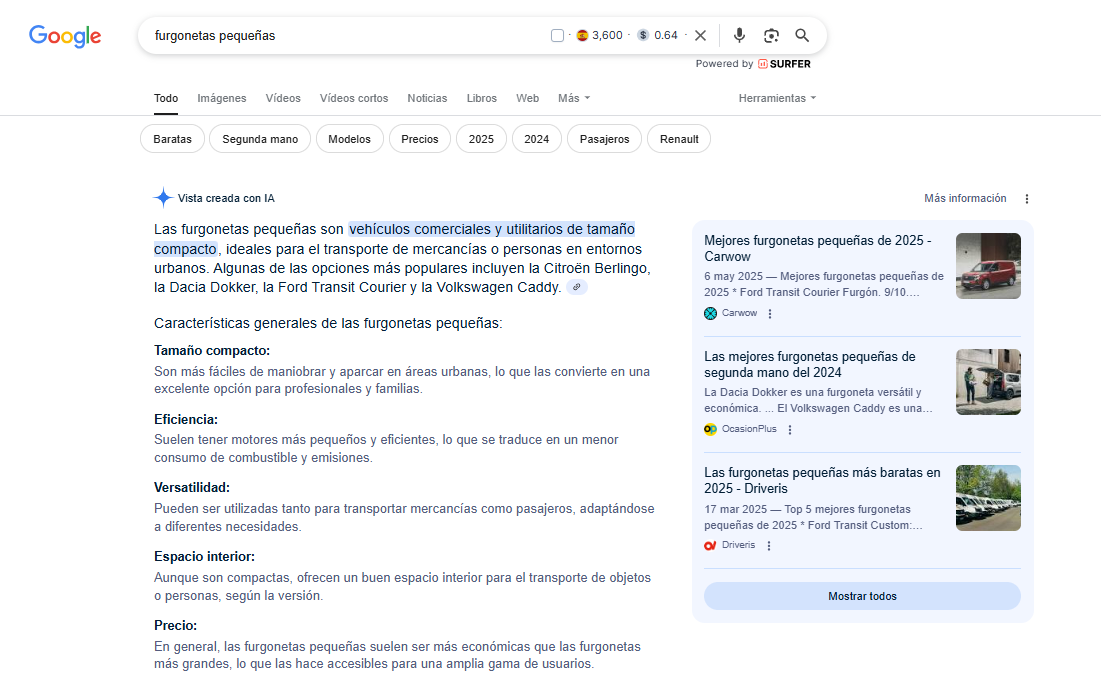The width and height of the screenshot is (1101, 680).
Task: Click the Carwow source name
Action: [739, 313]
